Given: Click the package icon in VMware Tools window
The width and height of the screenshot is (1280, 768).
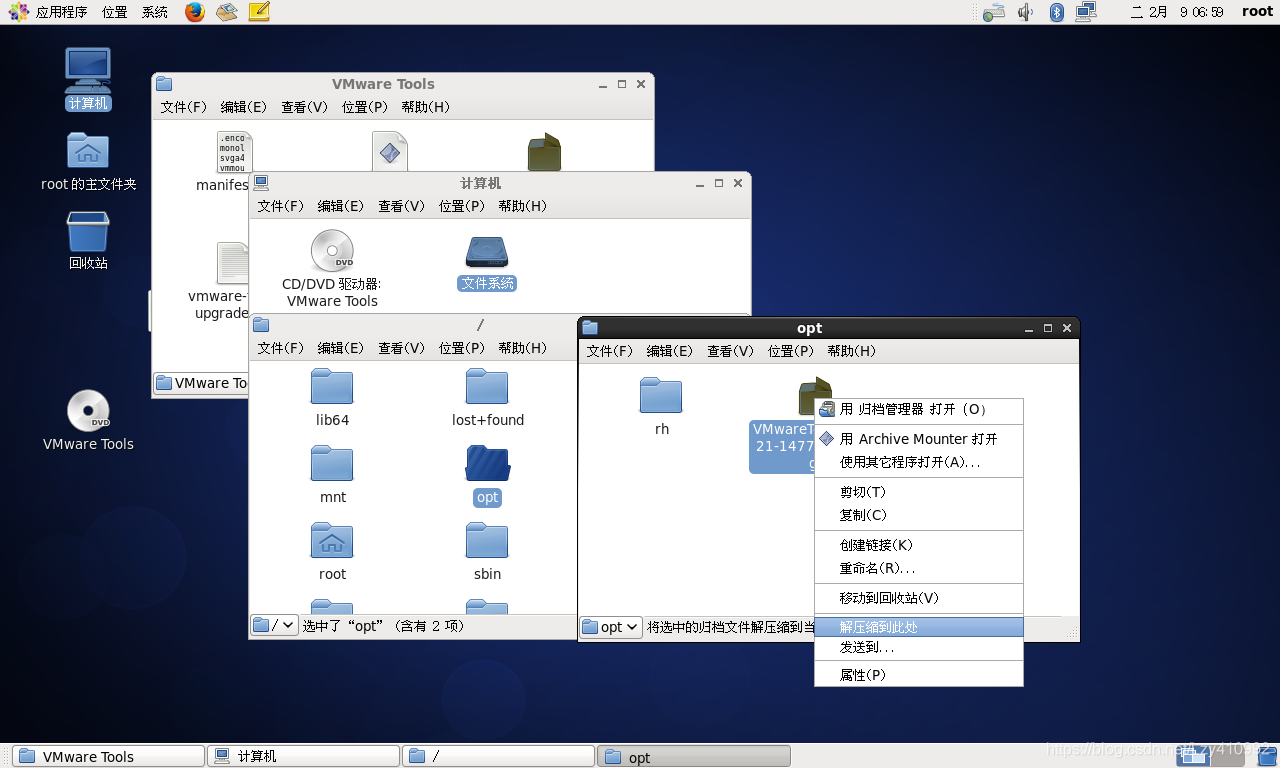Looking at the screenshot, I should 544,152.
